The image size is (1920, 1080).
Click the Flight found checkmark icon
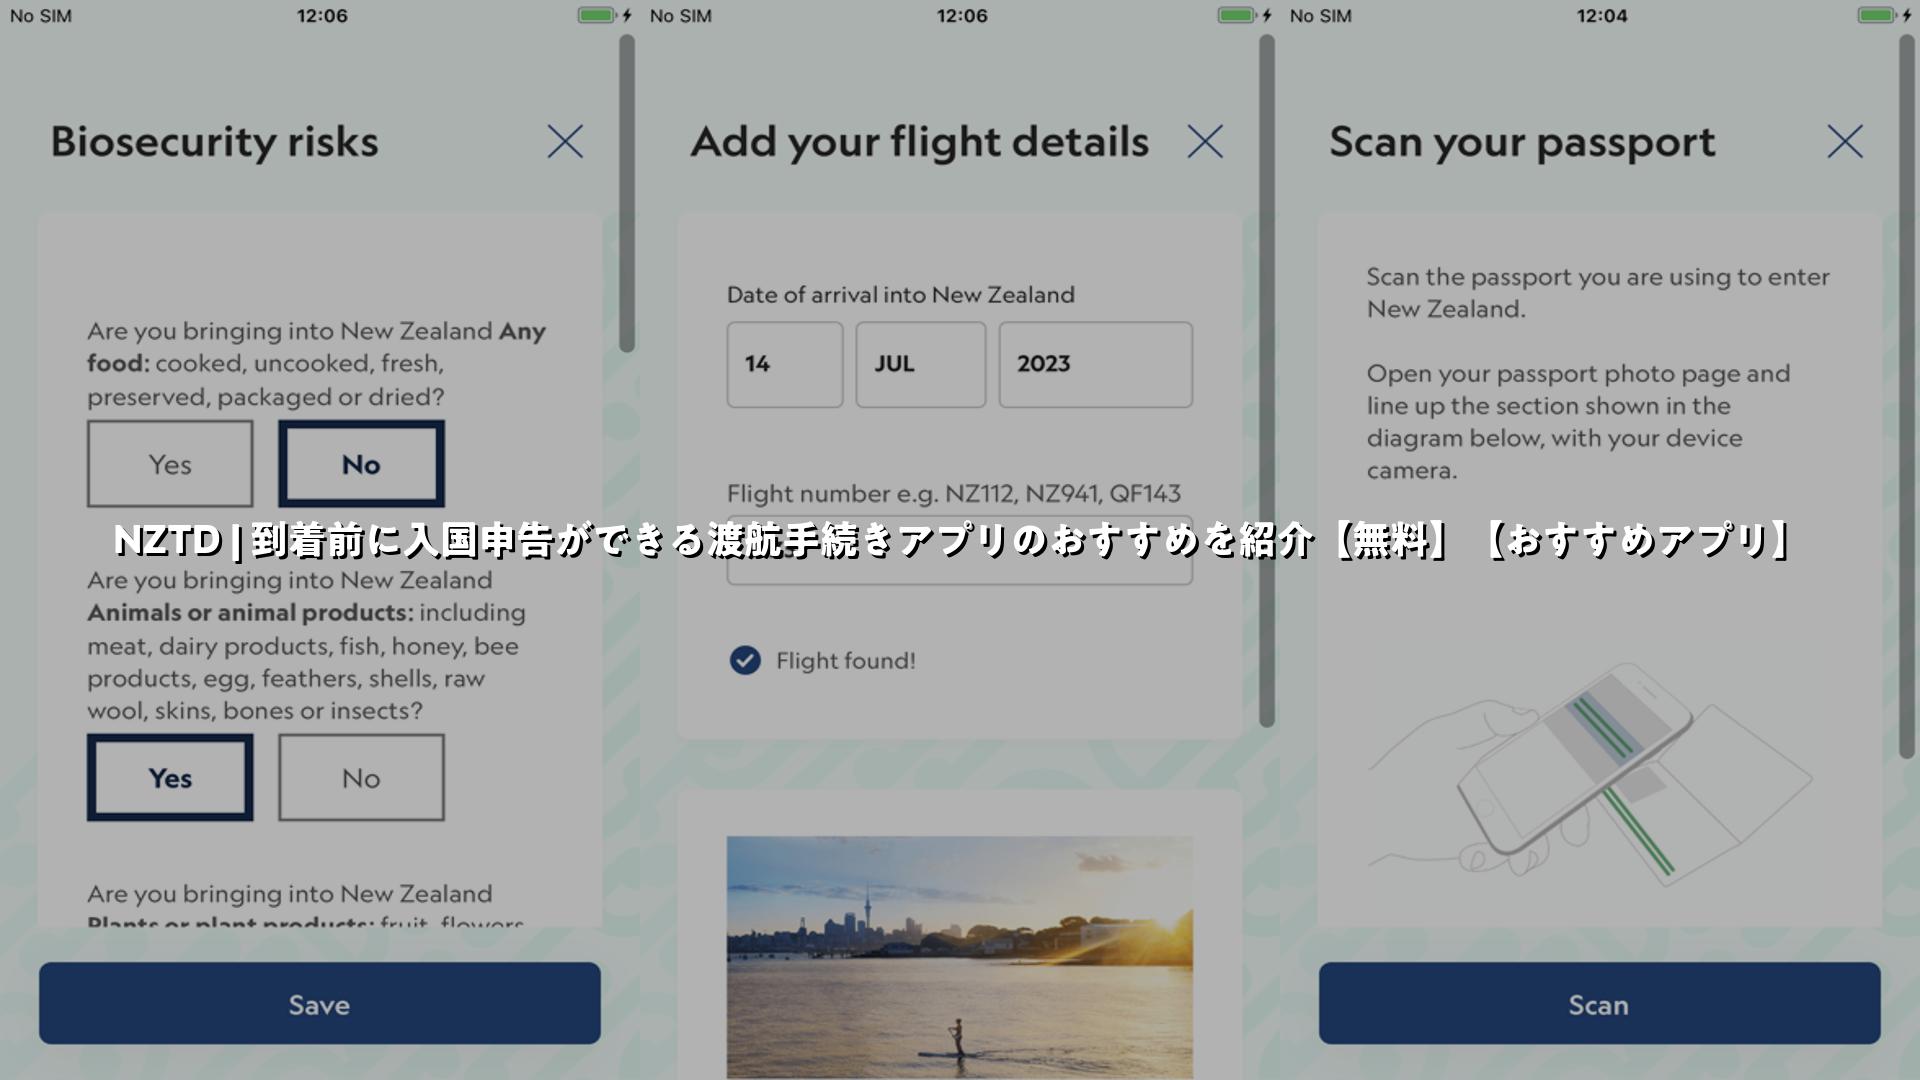click(745, 661)
